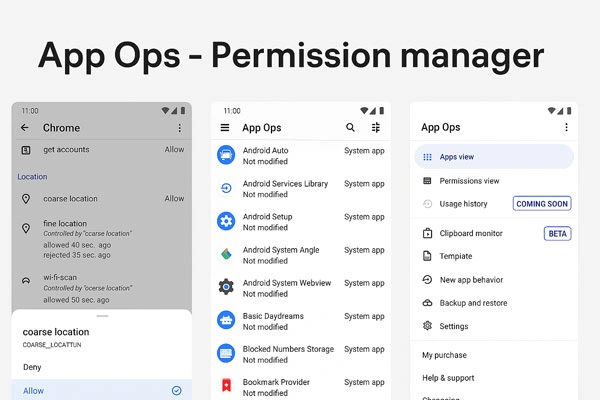600x400 pixels.
Task: Open Bookmark Provider app entry
Action: [x=301, y=387]
